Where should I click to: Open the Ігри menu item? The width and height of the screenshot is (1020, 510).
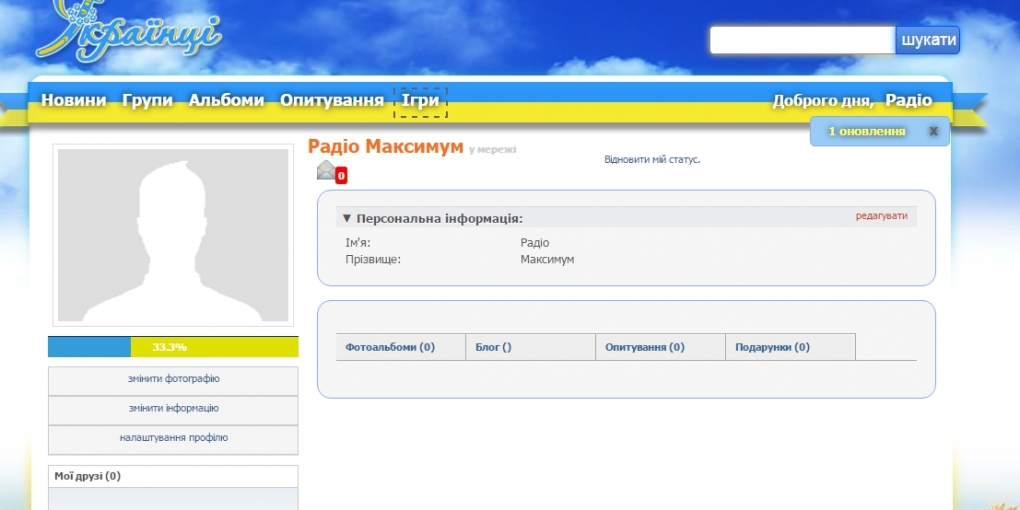(x=420, y=101)
